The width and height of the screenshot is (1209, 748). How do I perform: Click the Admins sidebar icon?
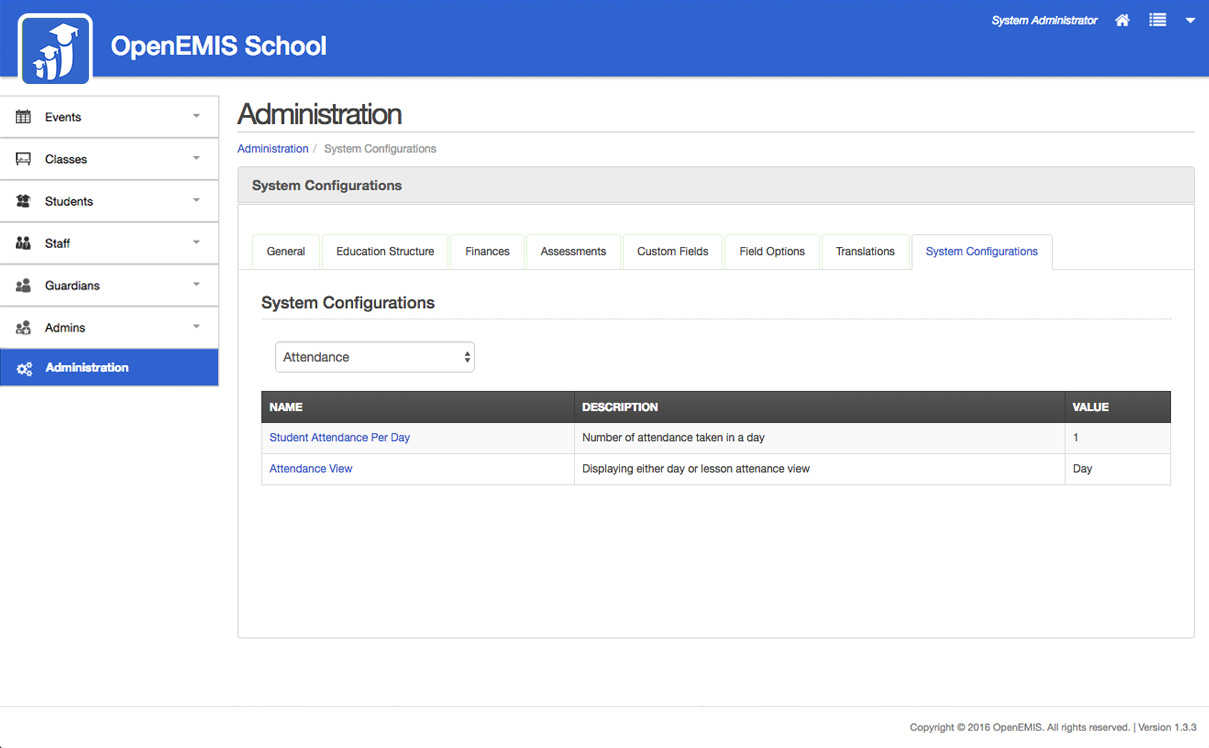coord(23,327)
